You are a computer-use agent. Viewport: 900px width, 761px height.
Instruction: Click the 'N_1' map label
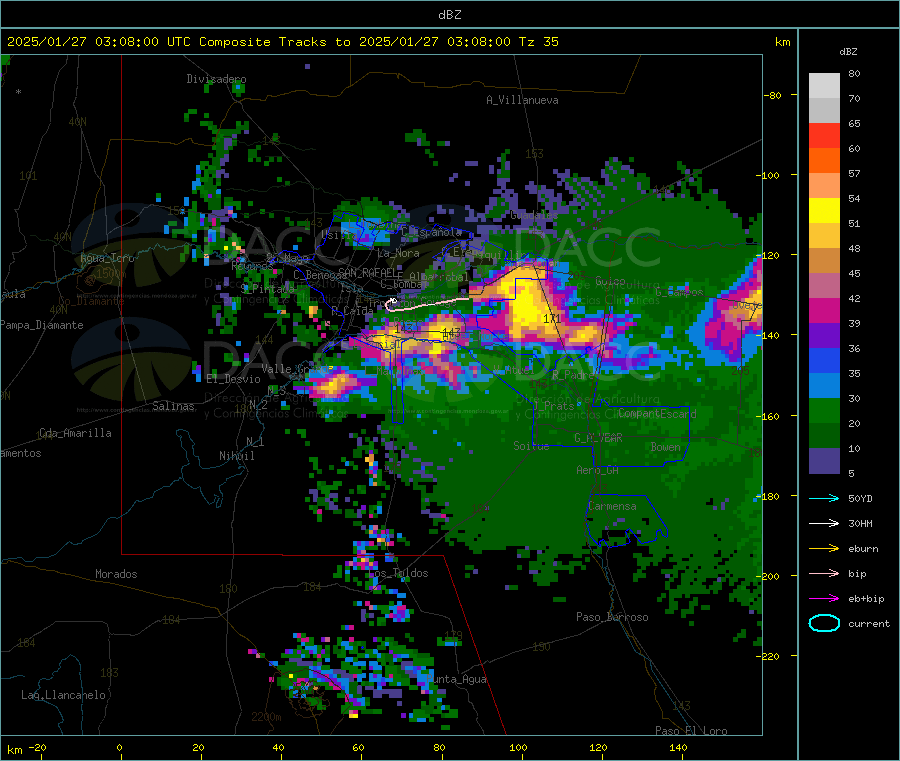[255, 442]
